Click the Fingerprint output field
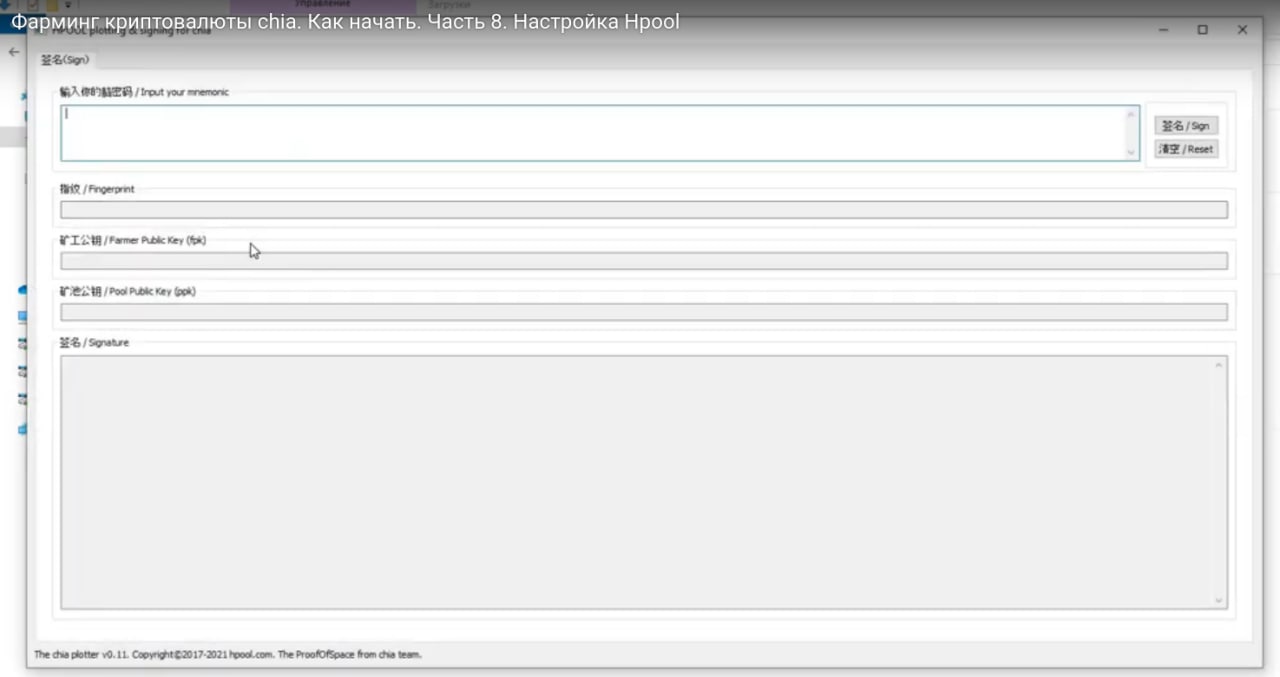This screenshot has height=677, width=1280. tap(644, 210)
